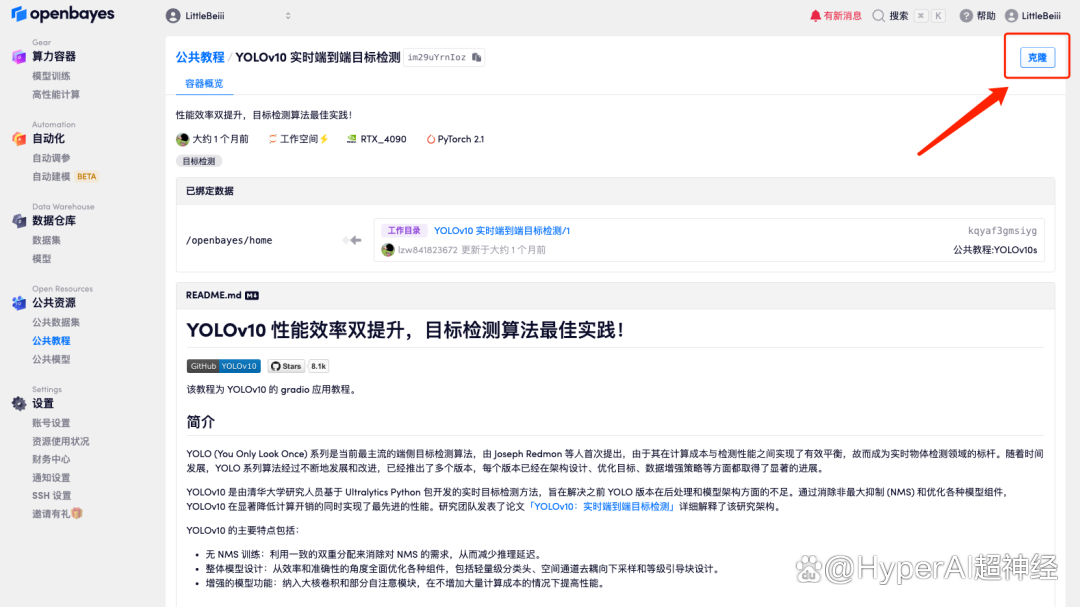1080x607 pixels.
Task: Open the LittleBeiii account menu at top right
Action: click(x=1032, y=16)
